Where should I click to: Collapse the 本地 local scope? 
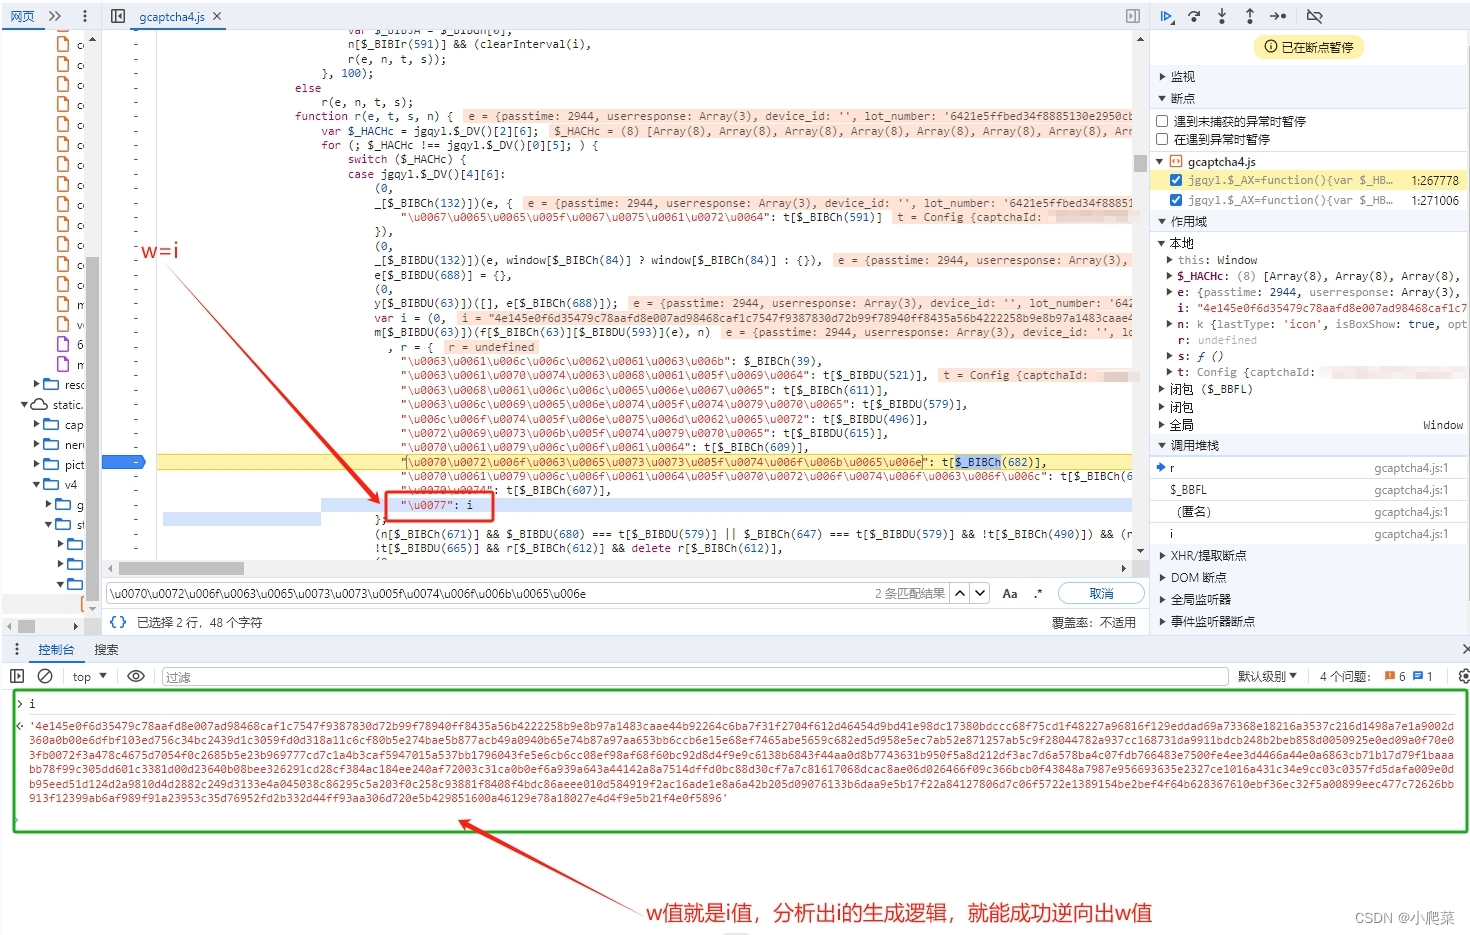click(x=1182, y=244)
